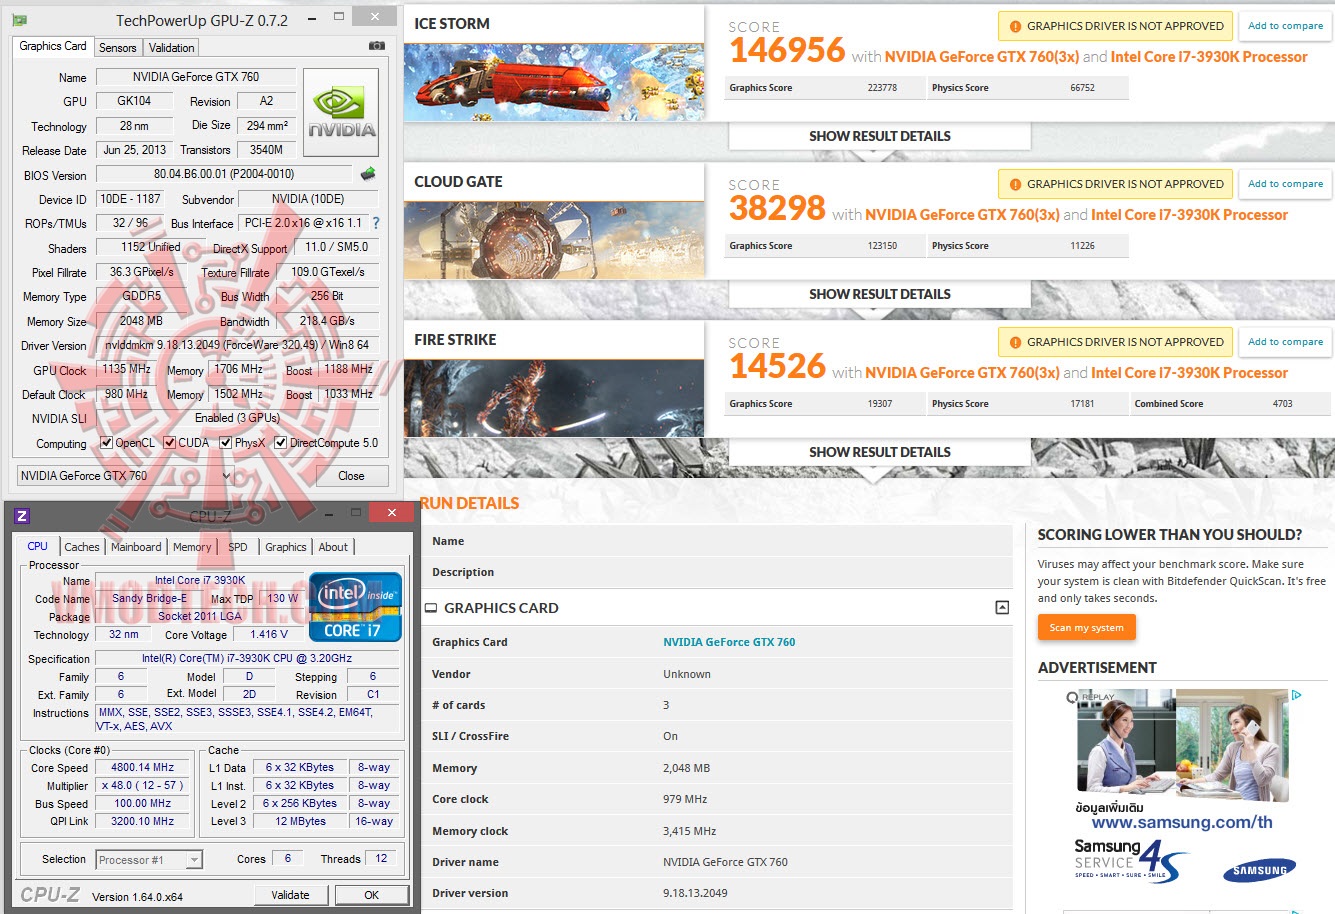Save BIOS using the chip arrow icon

pyautogui.click(x=368, y=174)
